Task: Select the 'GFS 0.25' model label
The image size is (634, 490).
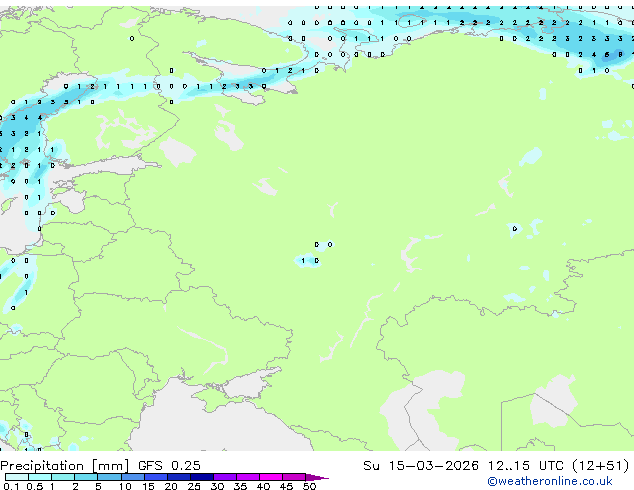Action: (x=169, y=466)
